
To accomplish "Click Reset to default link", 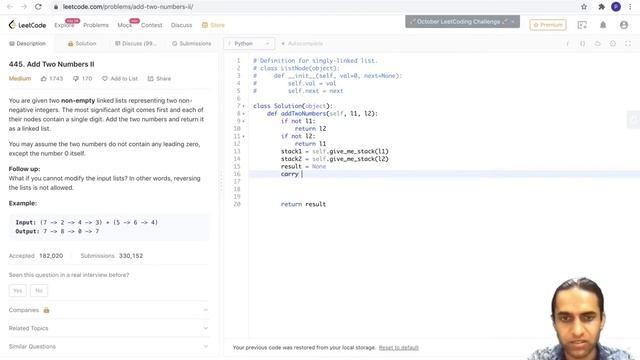I will [x=398, y=348].
